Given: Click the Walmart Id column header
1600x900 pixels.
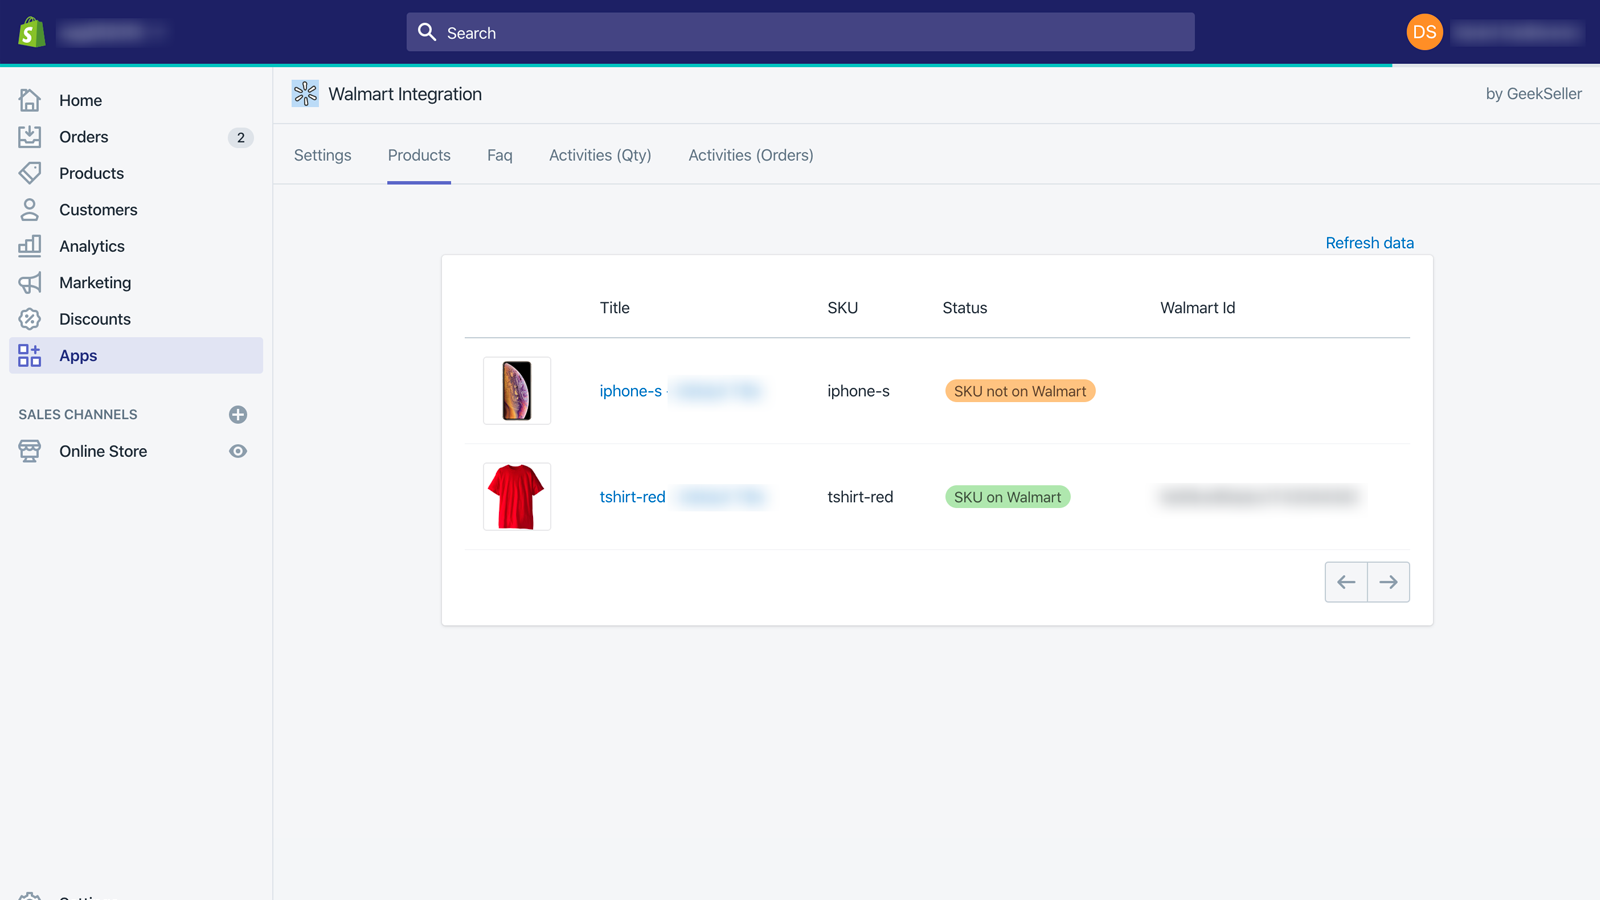Looking at the screenshot, I should 1198,308.
